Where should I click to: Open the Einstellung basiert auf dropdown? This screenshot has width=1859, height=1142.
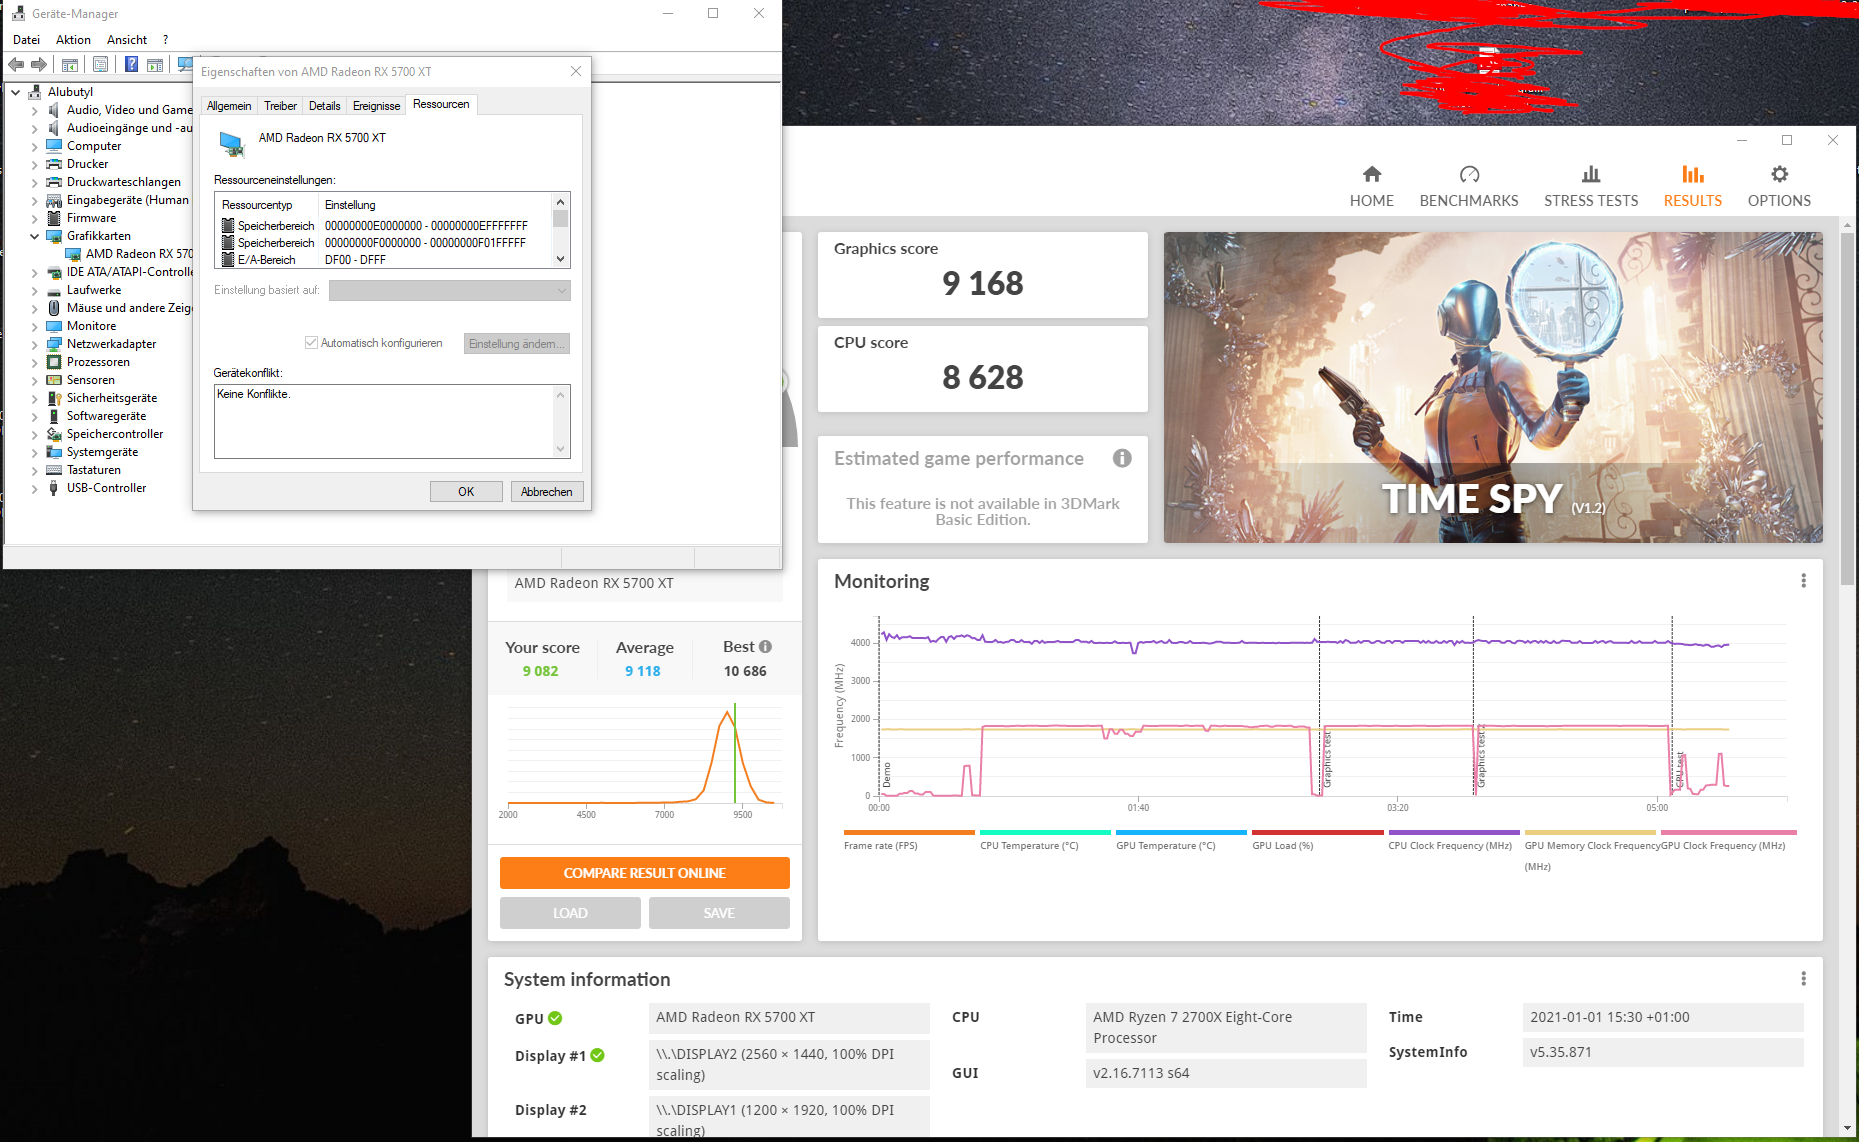[x=450, y=291]
